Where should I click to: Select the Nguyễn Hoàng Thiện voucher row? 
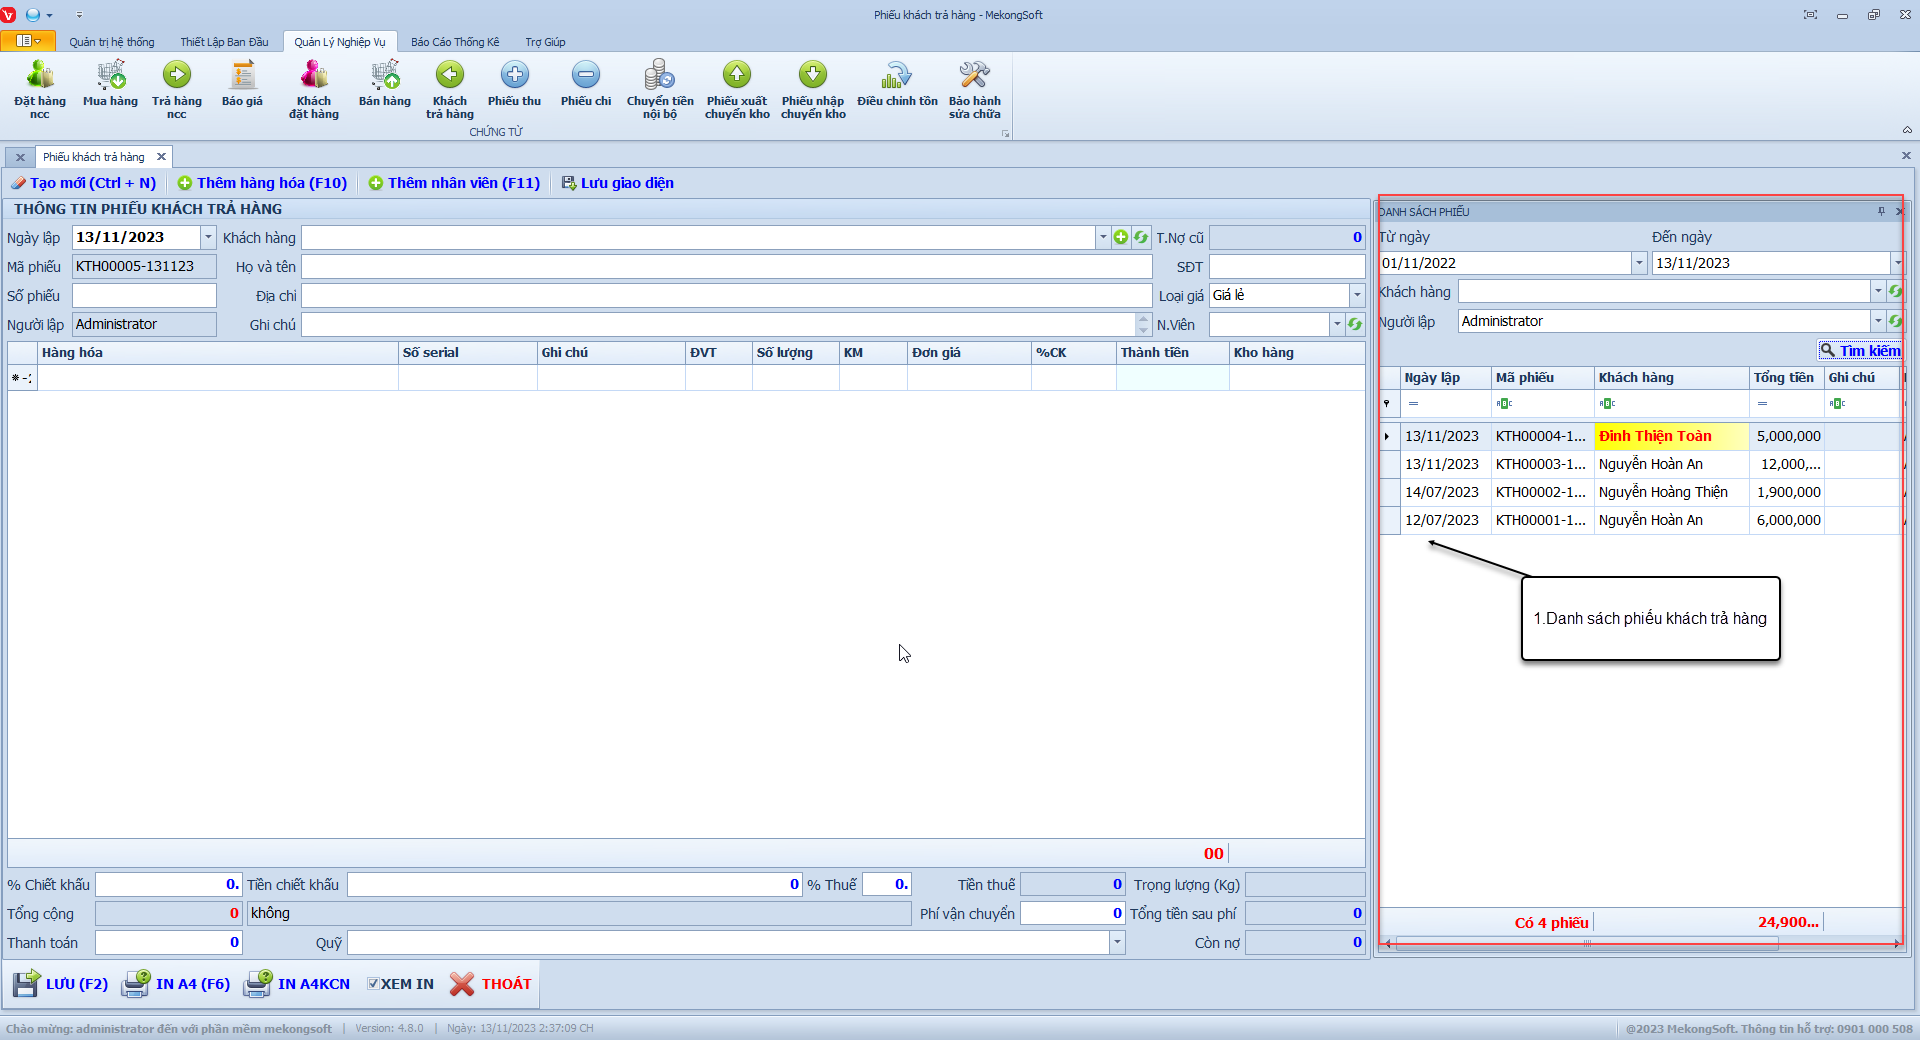[1662, 492]
